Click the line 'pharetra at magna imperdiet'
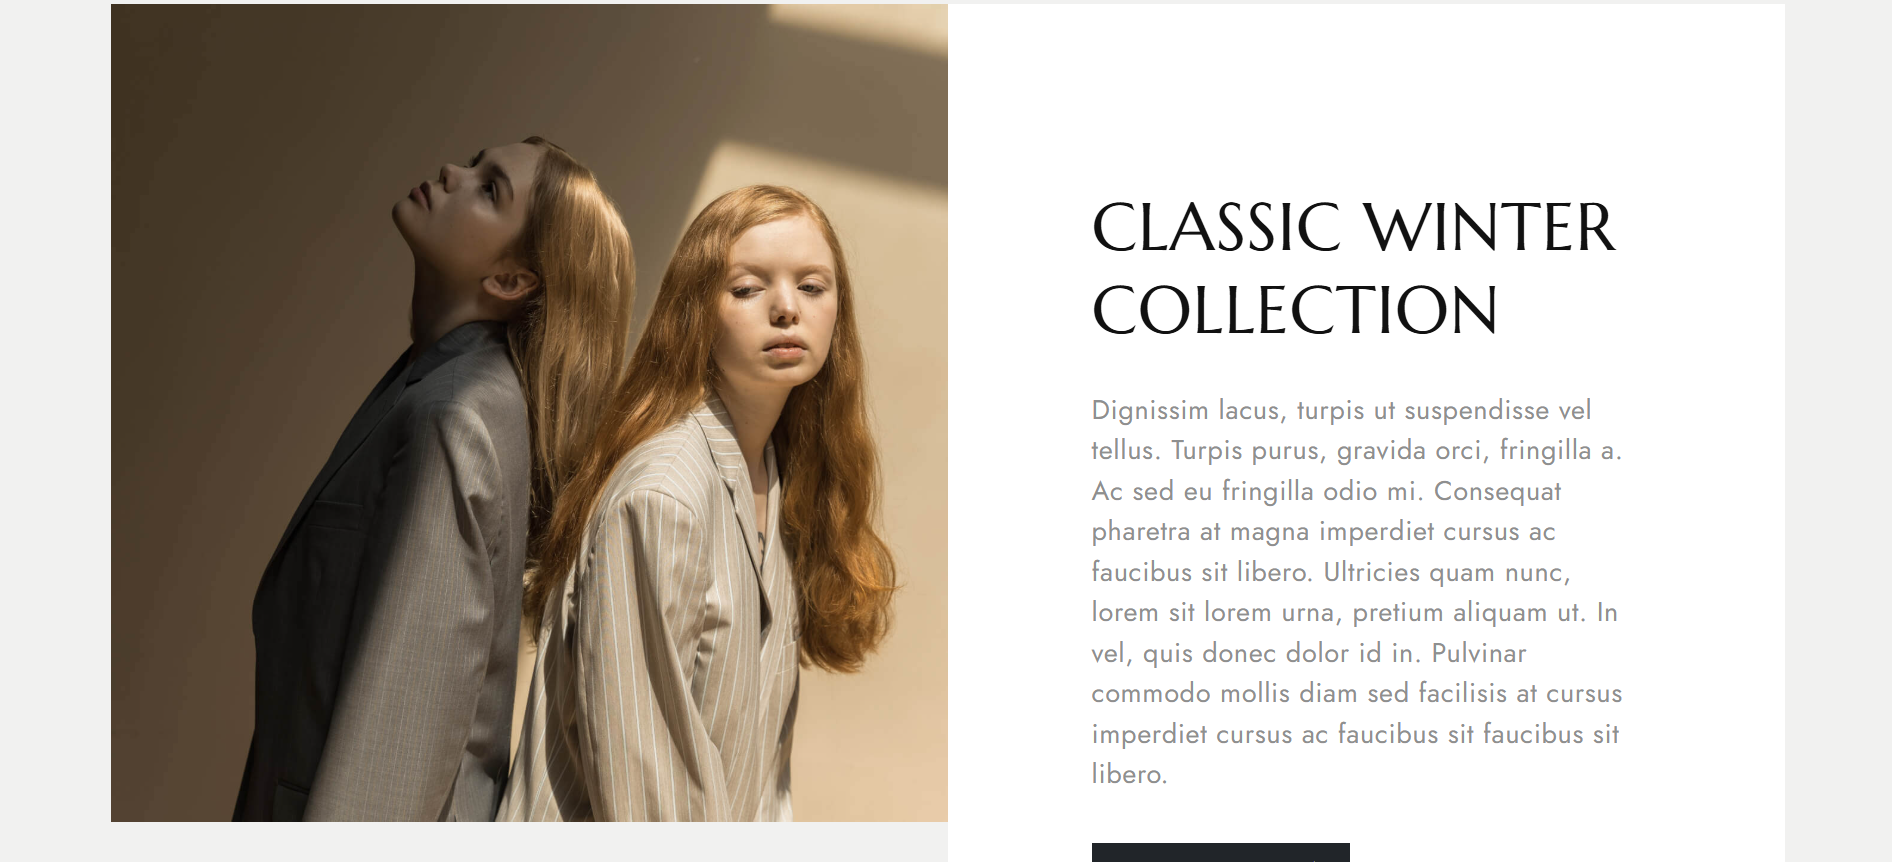Image resolution: width=1892 pixels, height=862 pixels. click(x=1324, y=532)
